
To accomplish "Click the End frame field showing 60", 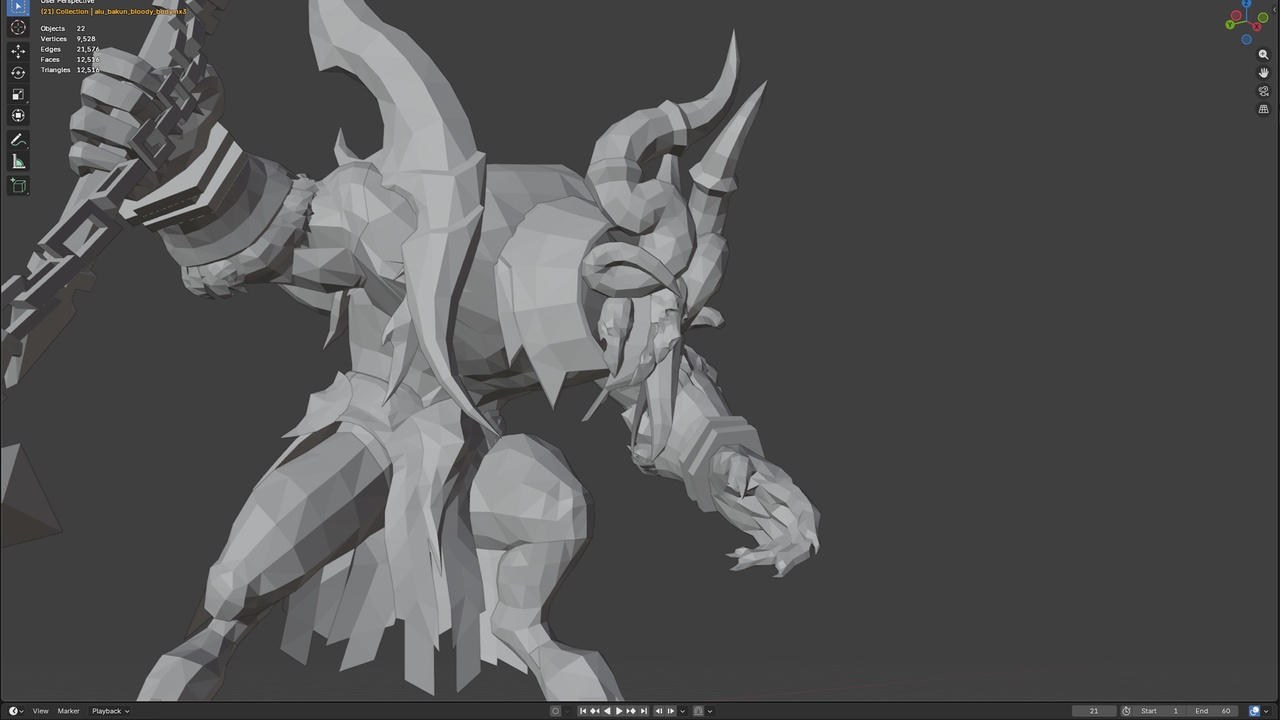I will click(x=1213, y=711).
